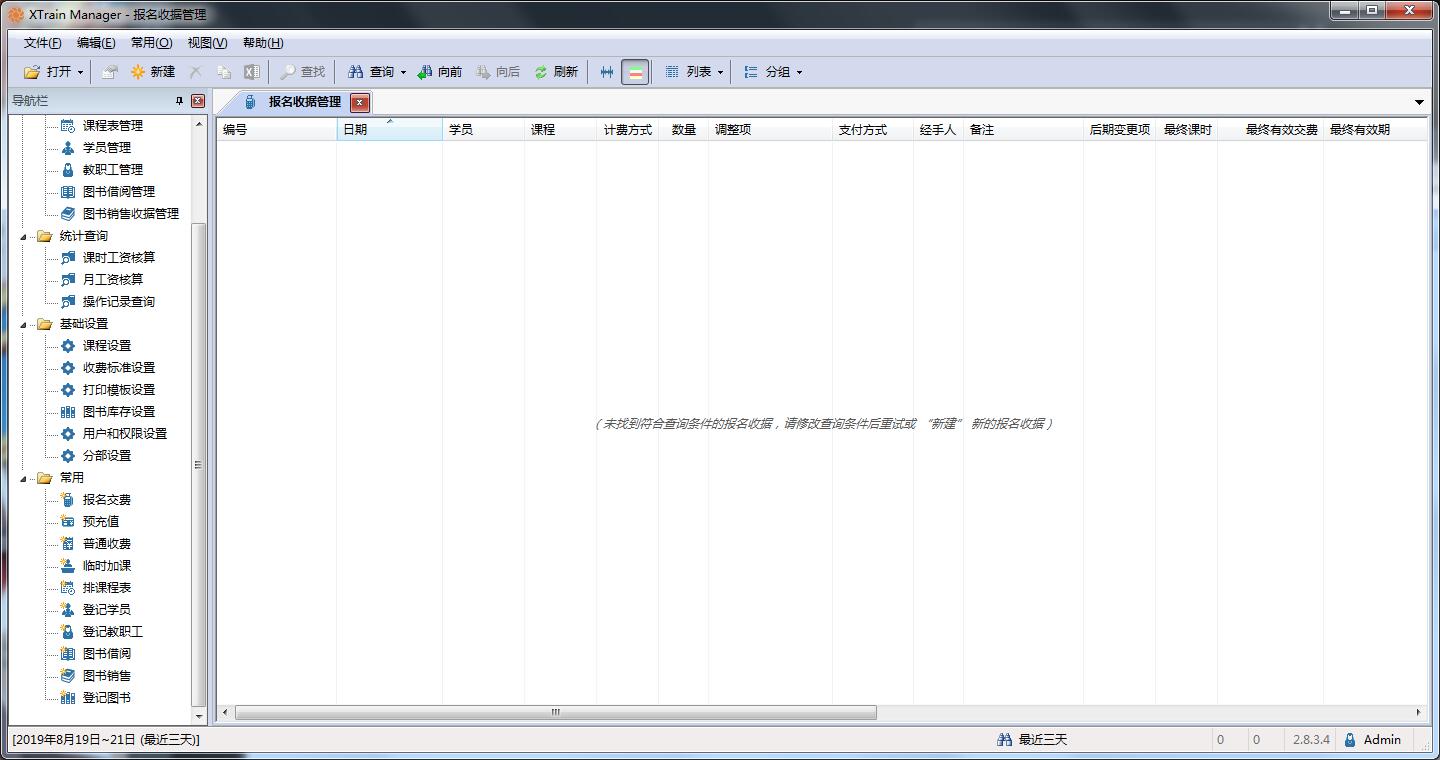The height and width of the screenshot is (760, 1440).
Task: Open 收费标准设置 in the tree
Action: click(x=118, y=368)
